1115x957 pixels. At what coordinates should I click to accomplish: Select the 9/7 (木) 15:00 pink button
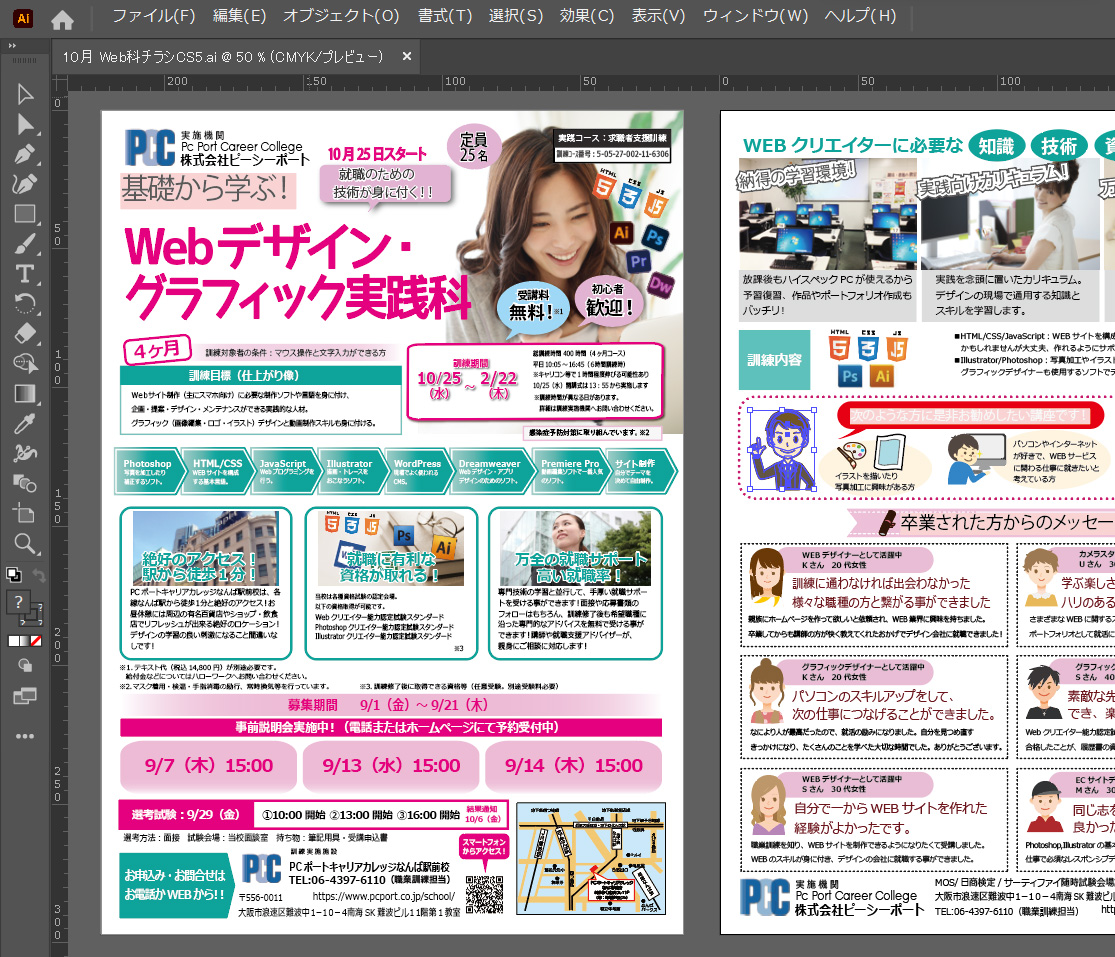point(209,766)
